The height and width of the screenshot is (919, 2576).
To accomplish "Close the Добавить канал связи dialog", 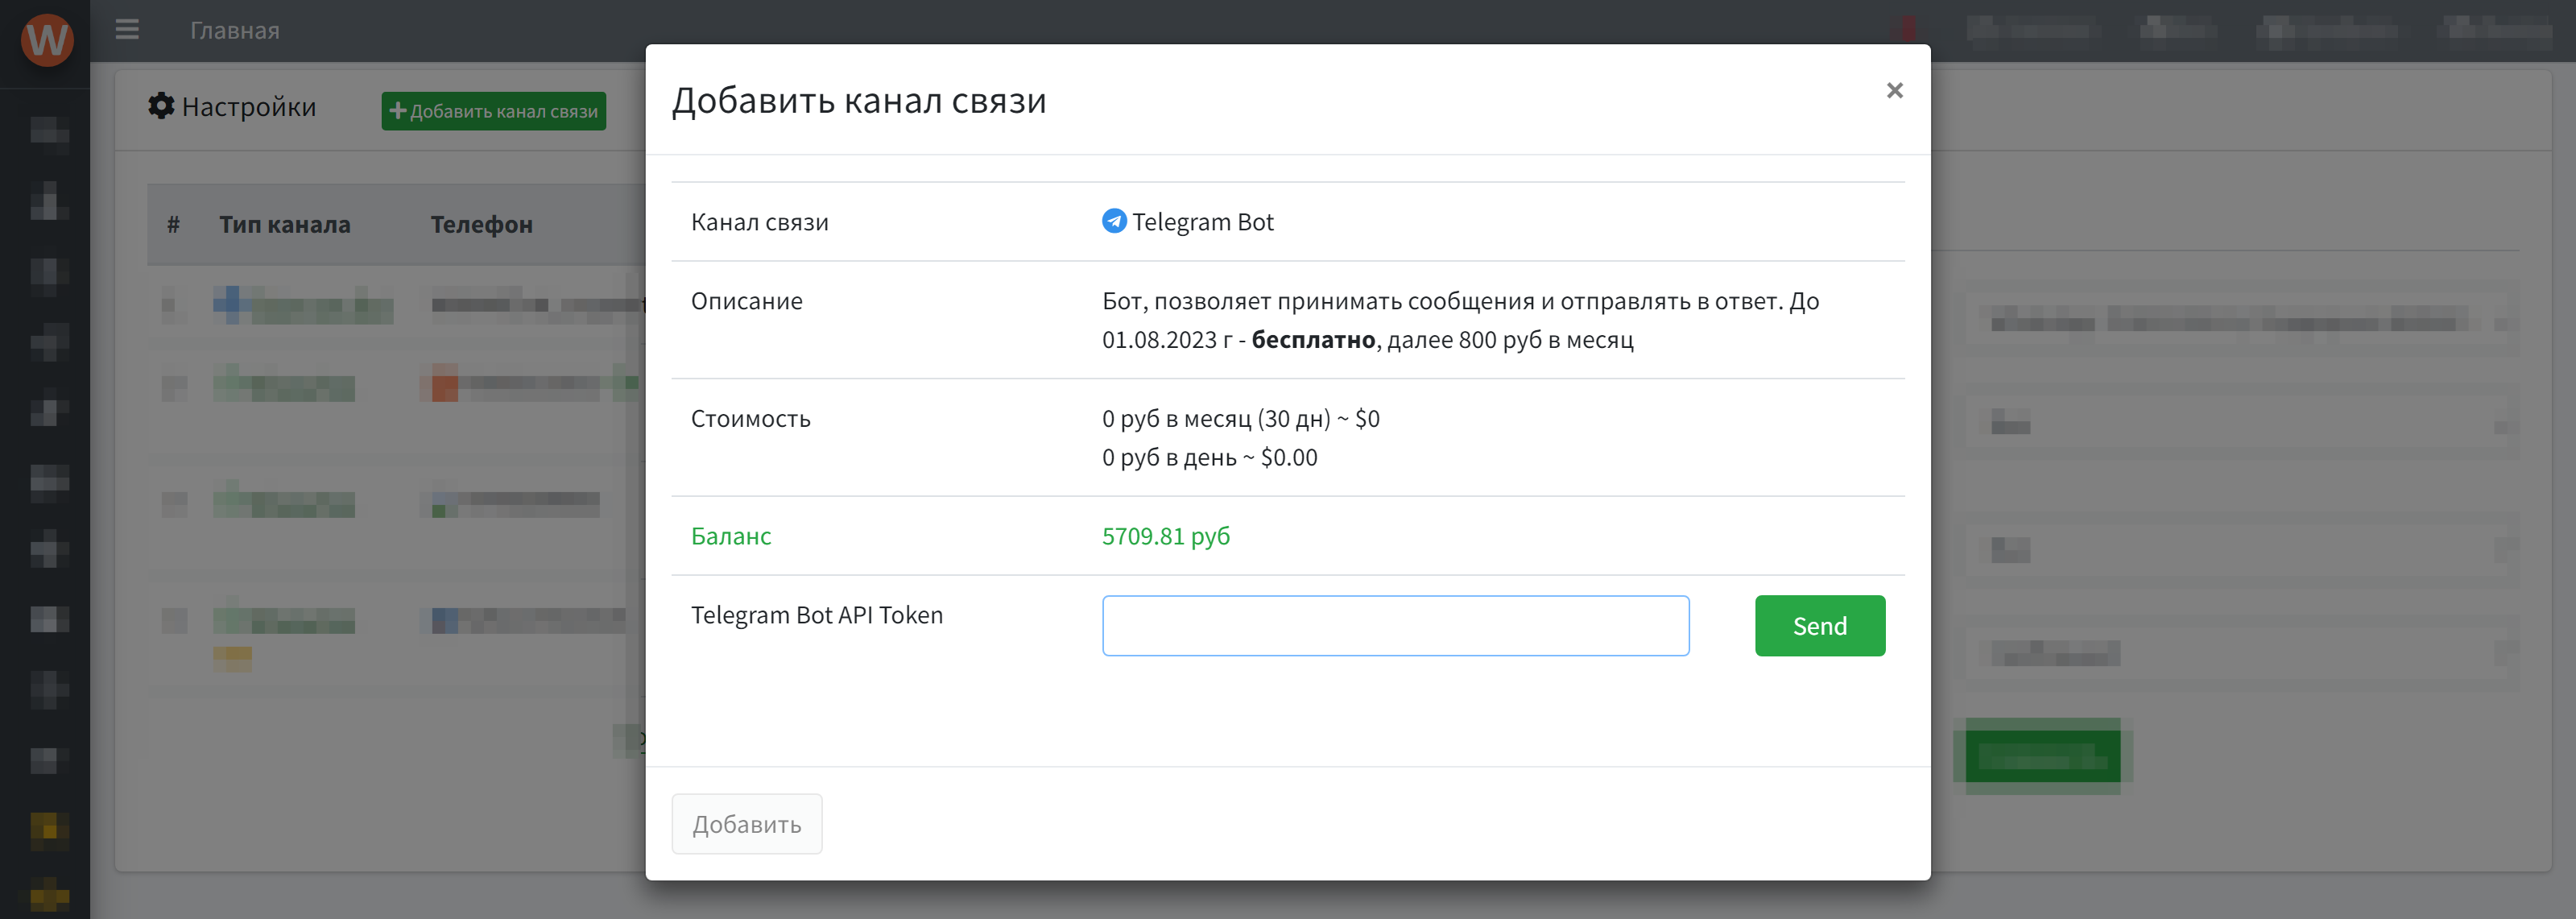I will pyautogui.click(x=1894, y=91).
